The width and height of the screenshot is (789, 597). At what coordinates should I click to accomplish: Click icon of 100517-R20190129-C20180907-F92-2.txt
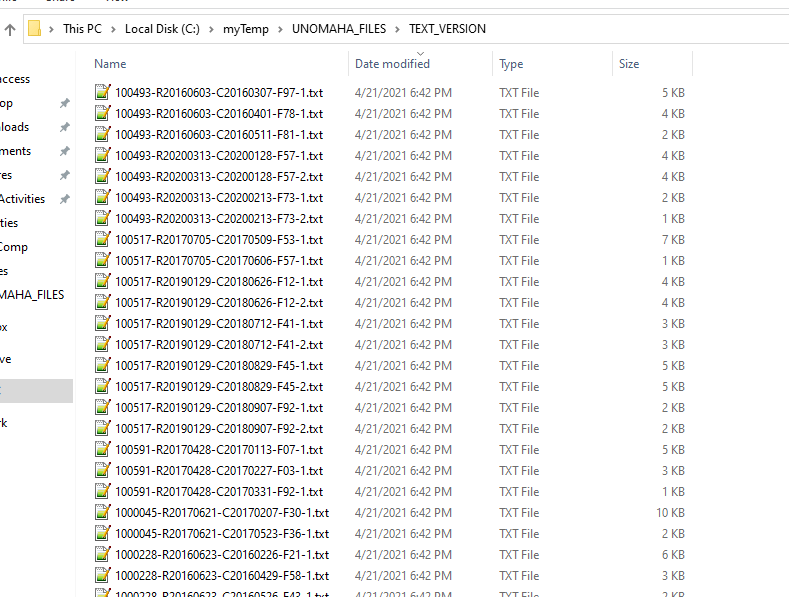click(103, 428)
